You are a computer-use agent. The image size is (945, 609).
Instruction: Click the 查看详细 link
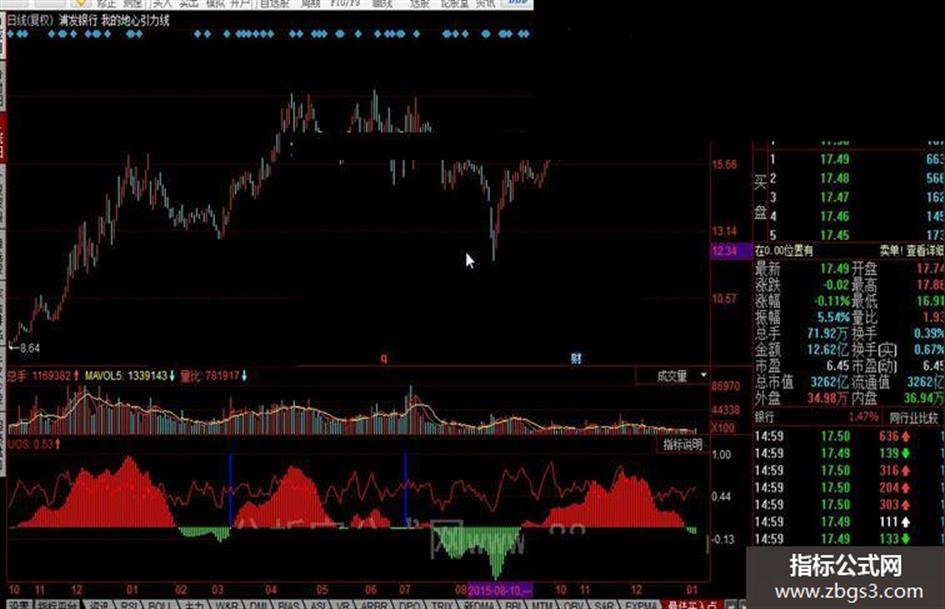[x=926, y=250]
